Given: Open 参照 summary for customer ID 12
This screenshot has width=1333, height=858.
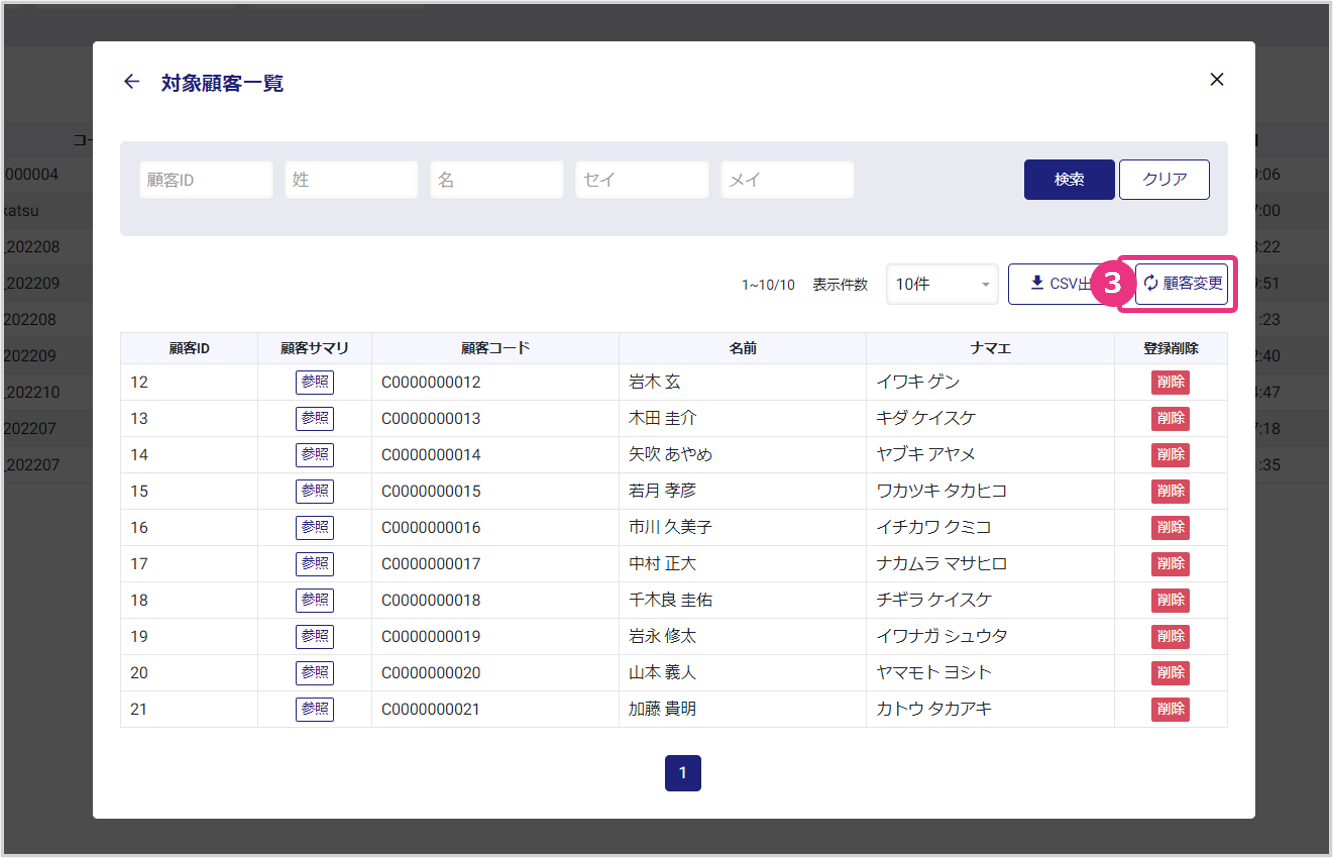Looking at the screenshot, I should [x=314, y=382].
